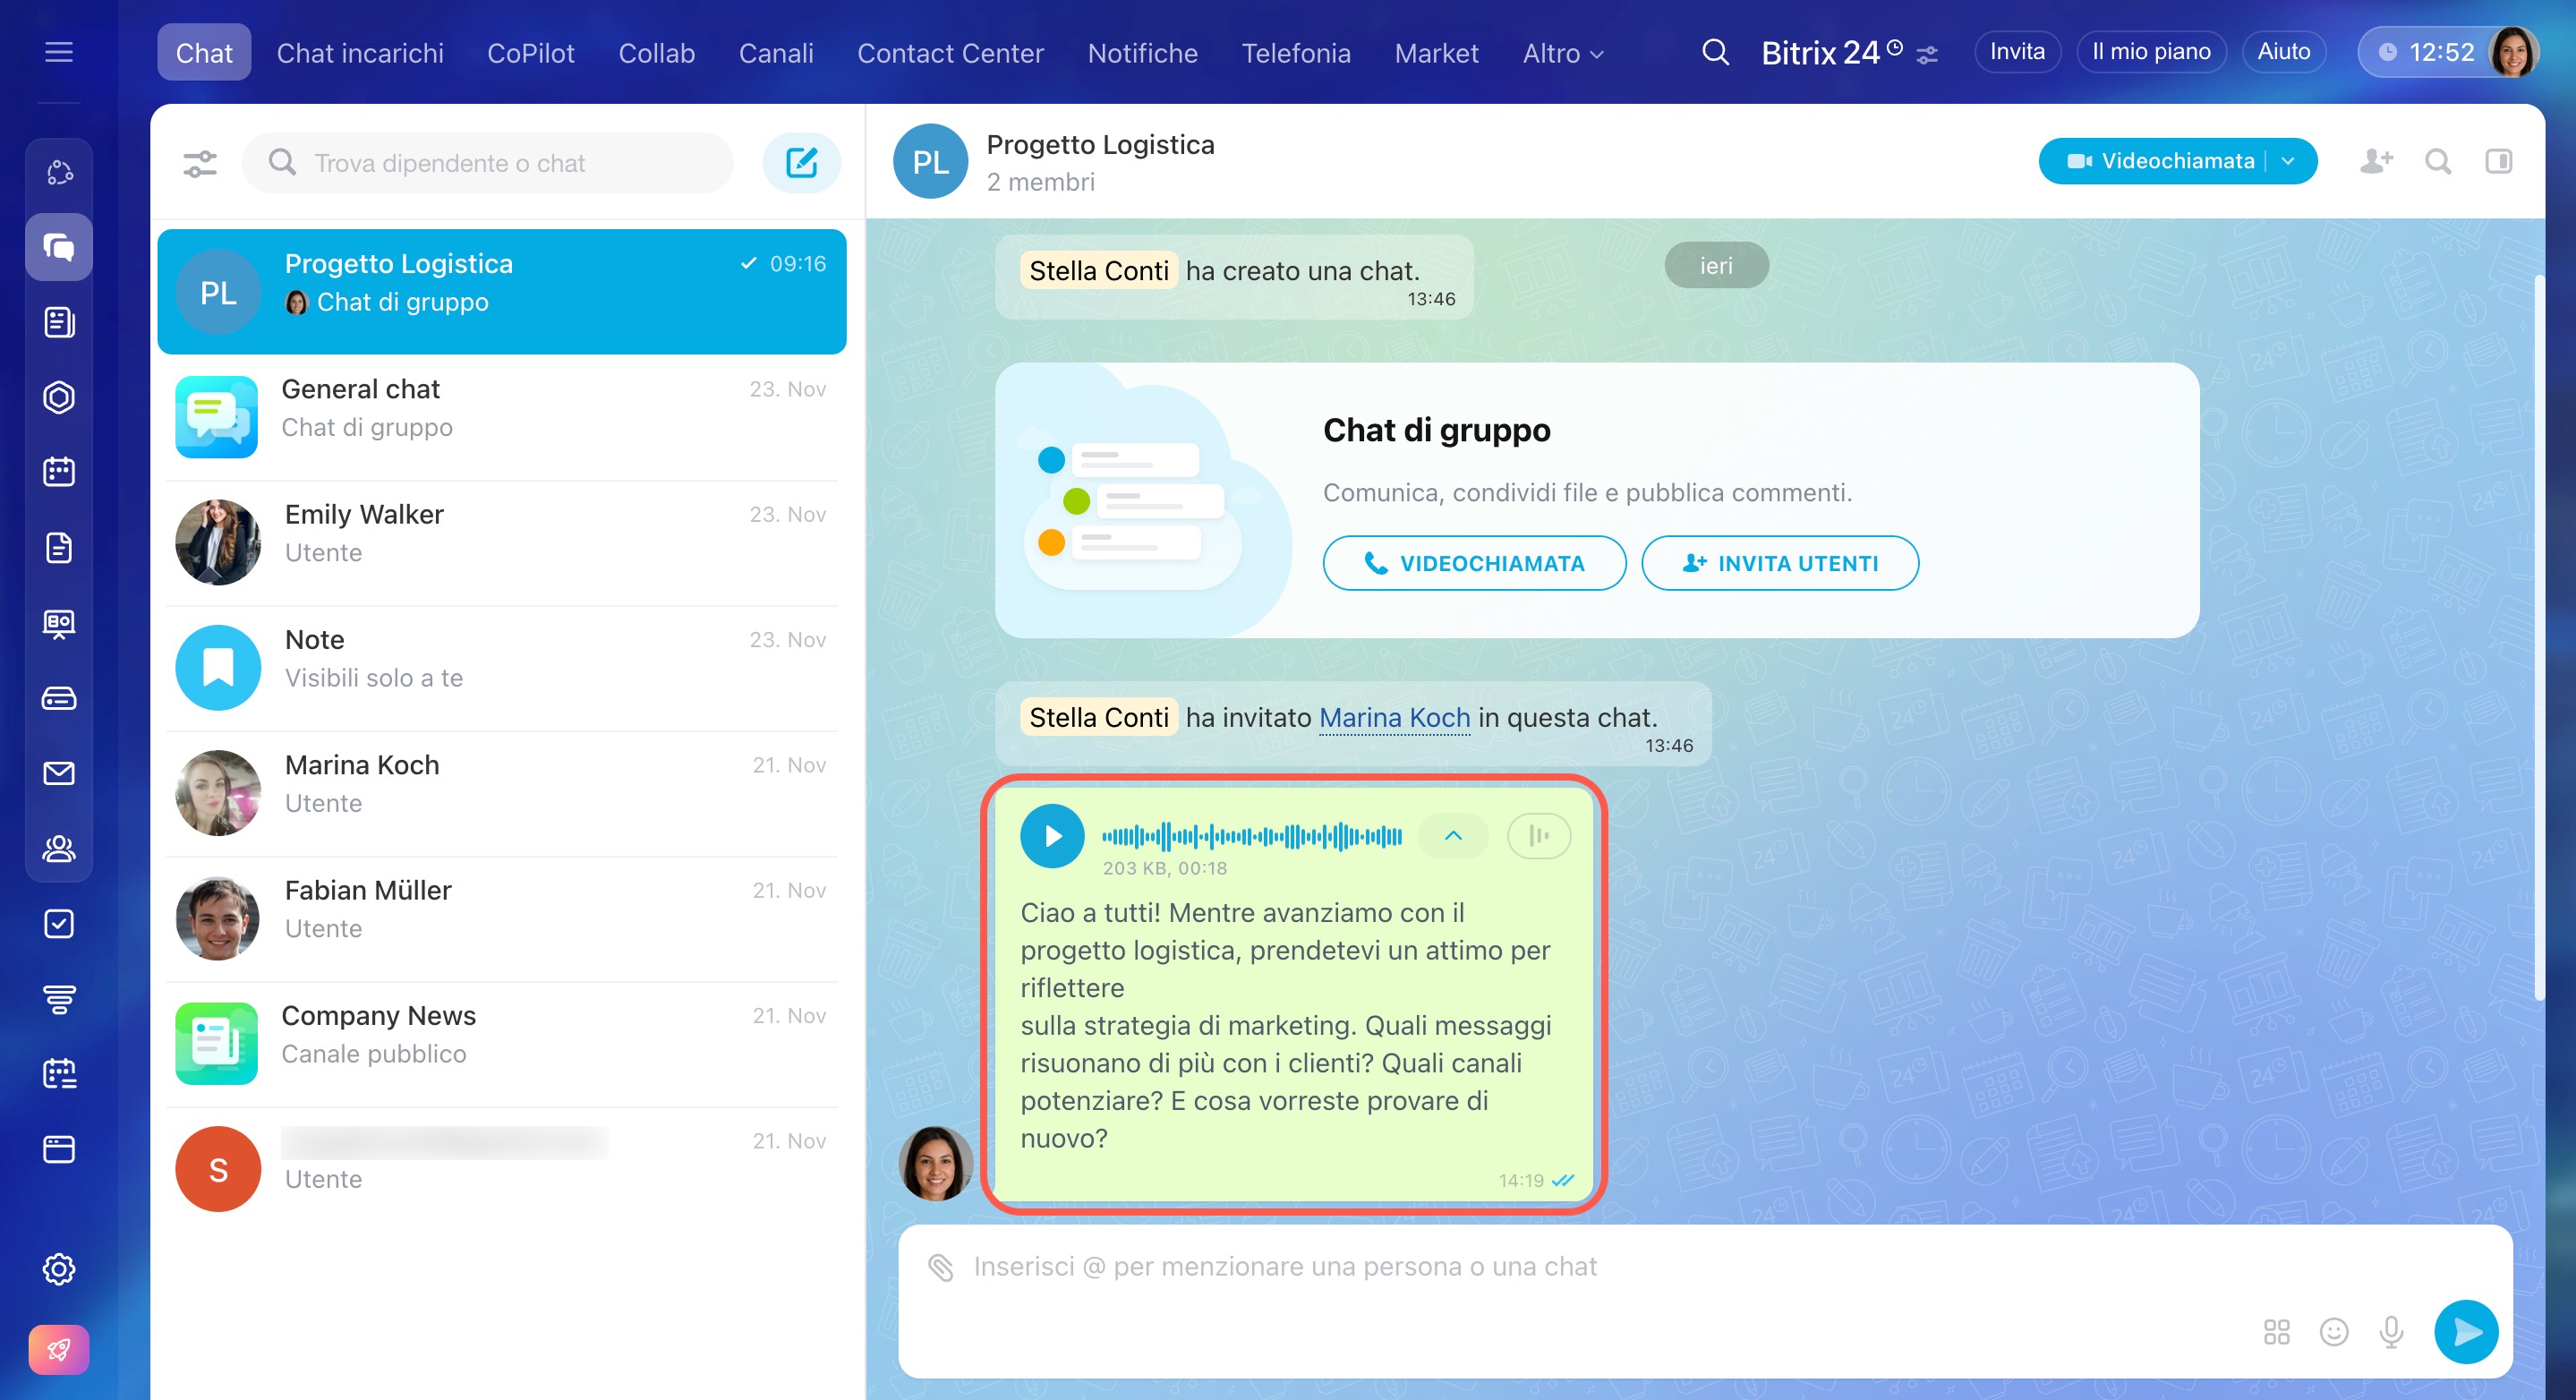Open the Marina Koch mention link
The image size is (2576, 1400).
1394,718
